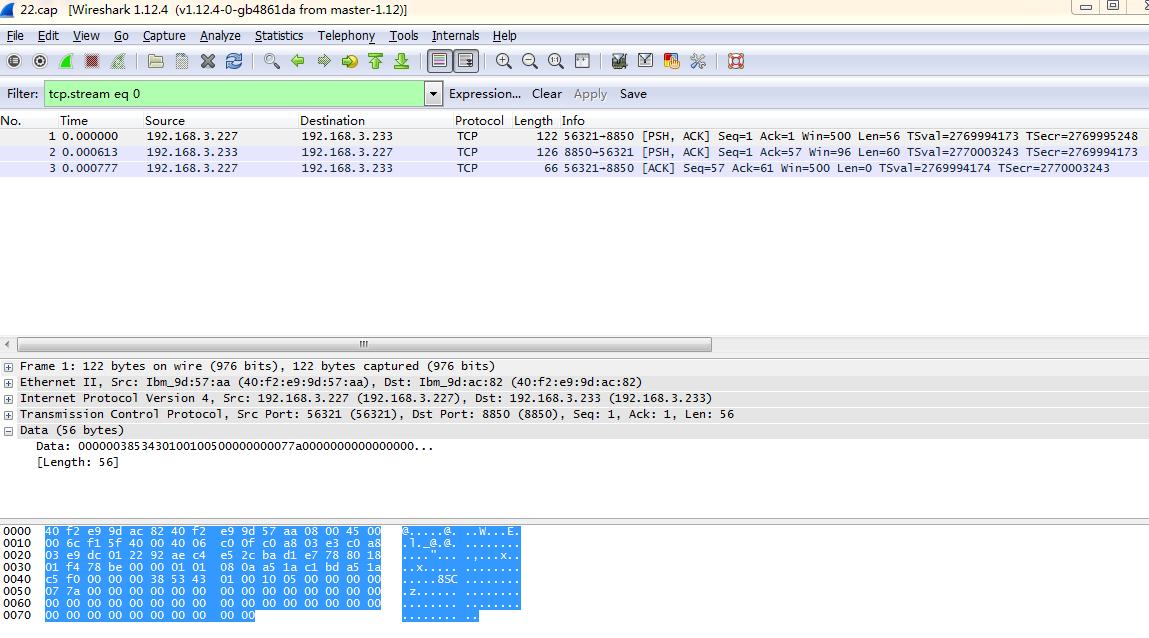Click the stop capture red square icon
1149x638 pixels.
point(92,61)
